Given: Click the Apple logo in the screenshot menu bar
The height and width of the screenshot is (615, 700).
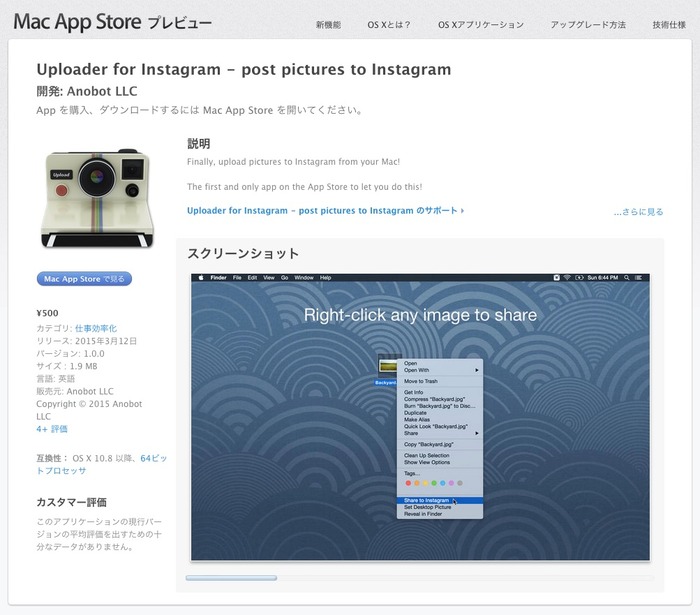Looking at the screenshot, I should 200,278.
